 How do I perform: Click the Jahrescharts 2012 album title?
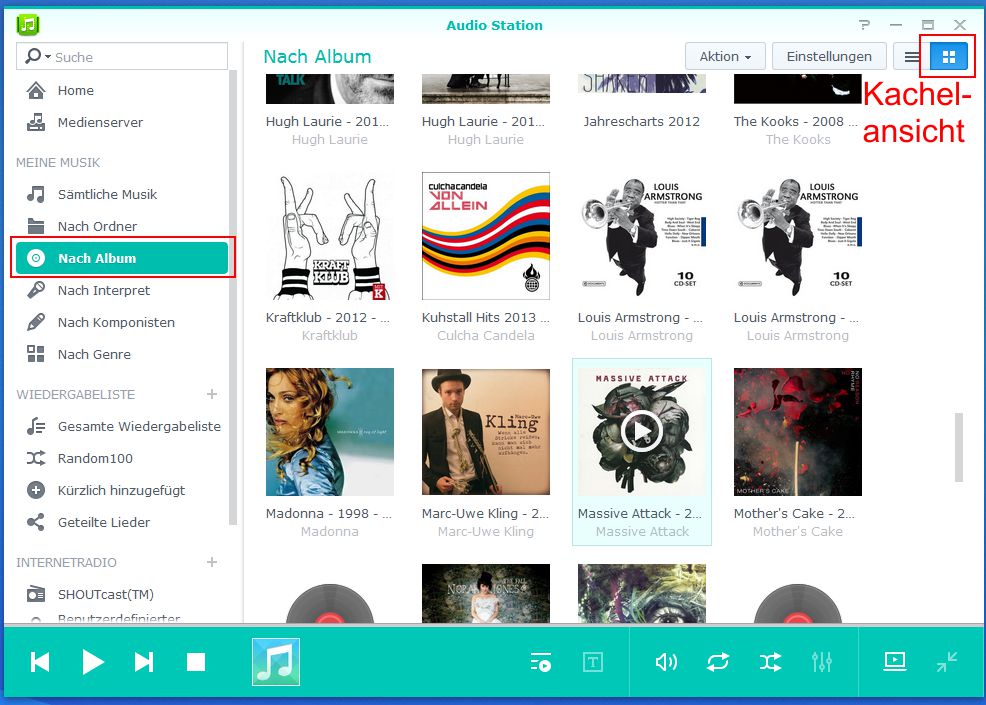coord(641,121)
